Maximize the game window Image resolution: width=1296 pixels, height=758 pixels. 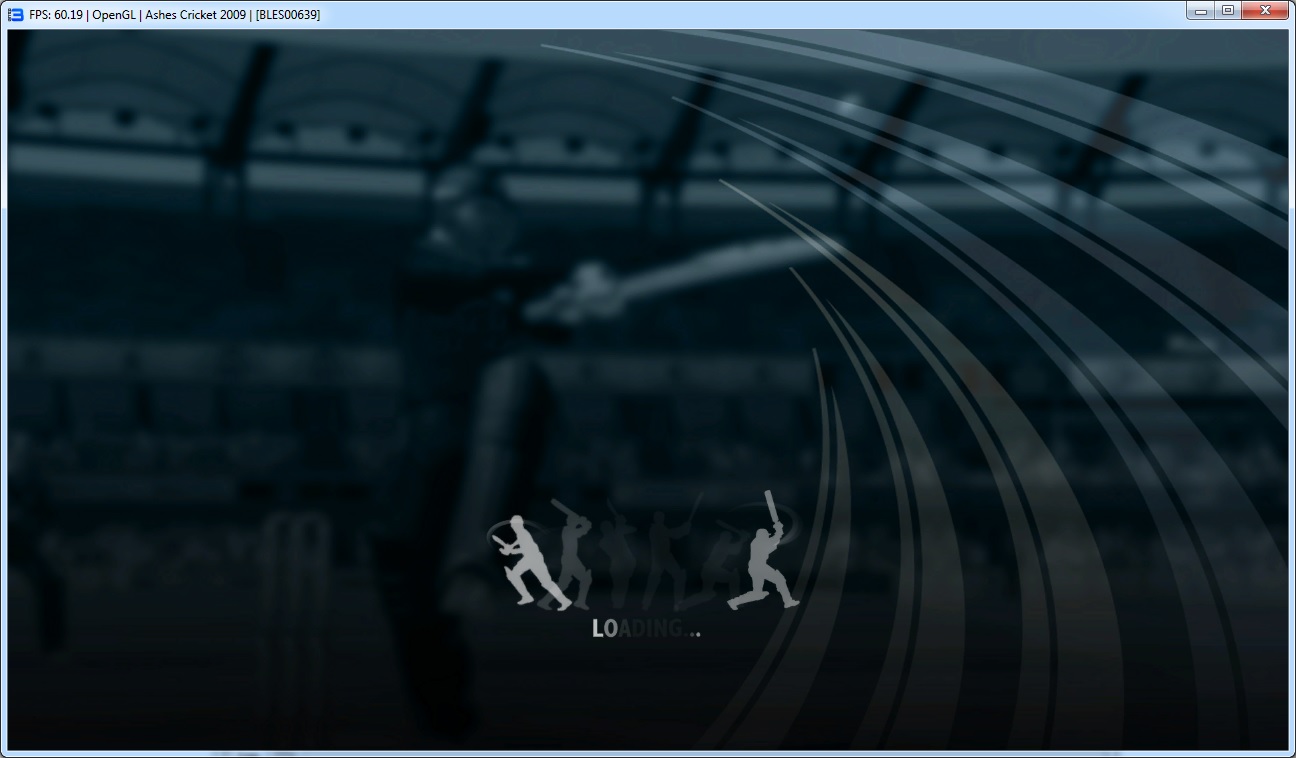tap(1228, 11)
